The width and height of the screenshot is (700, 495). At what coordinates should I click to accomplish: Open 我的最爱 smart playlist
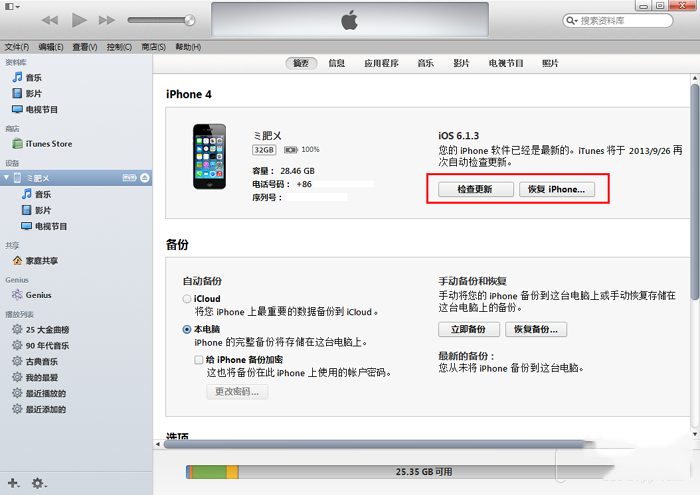coord(35,378)
